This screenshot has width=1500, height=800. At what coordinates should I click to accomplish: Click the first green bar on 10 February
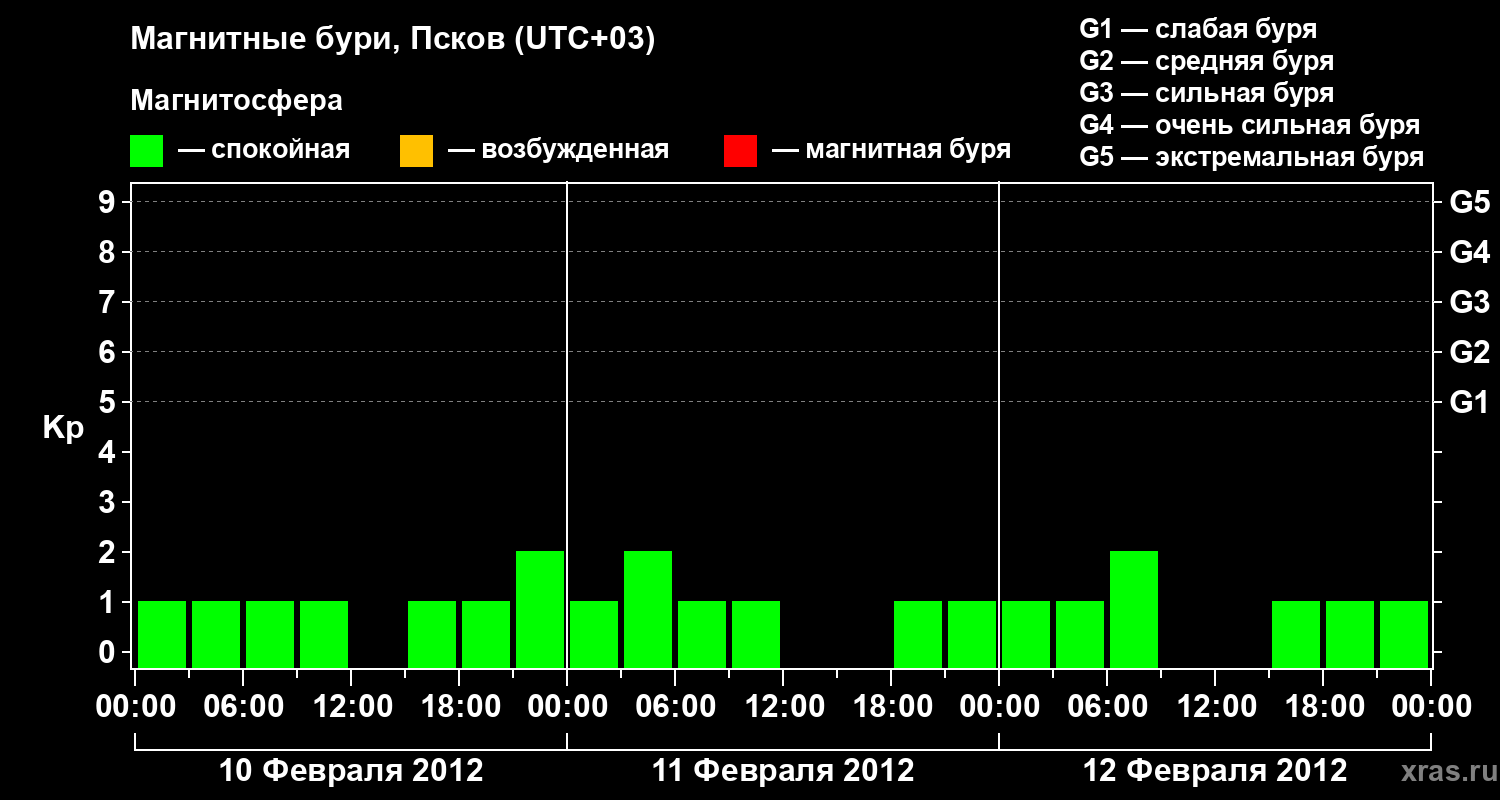coord(162,634)
